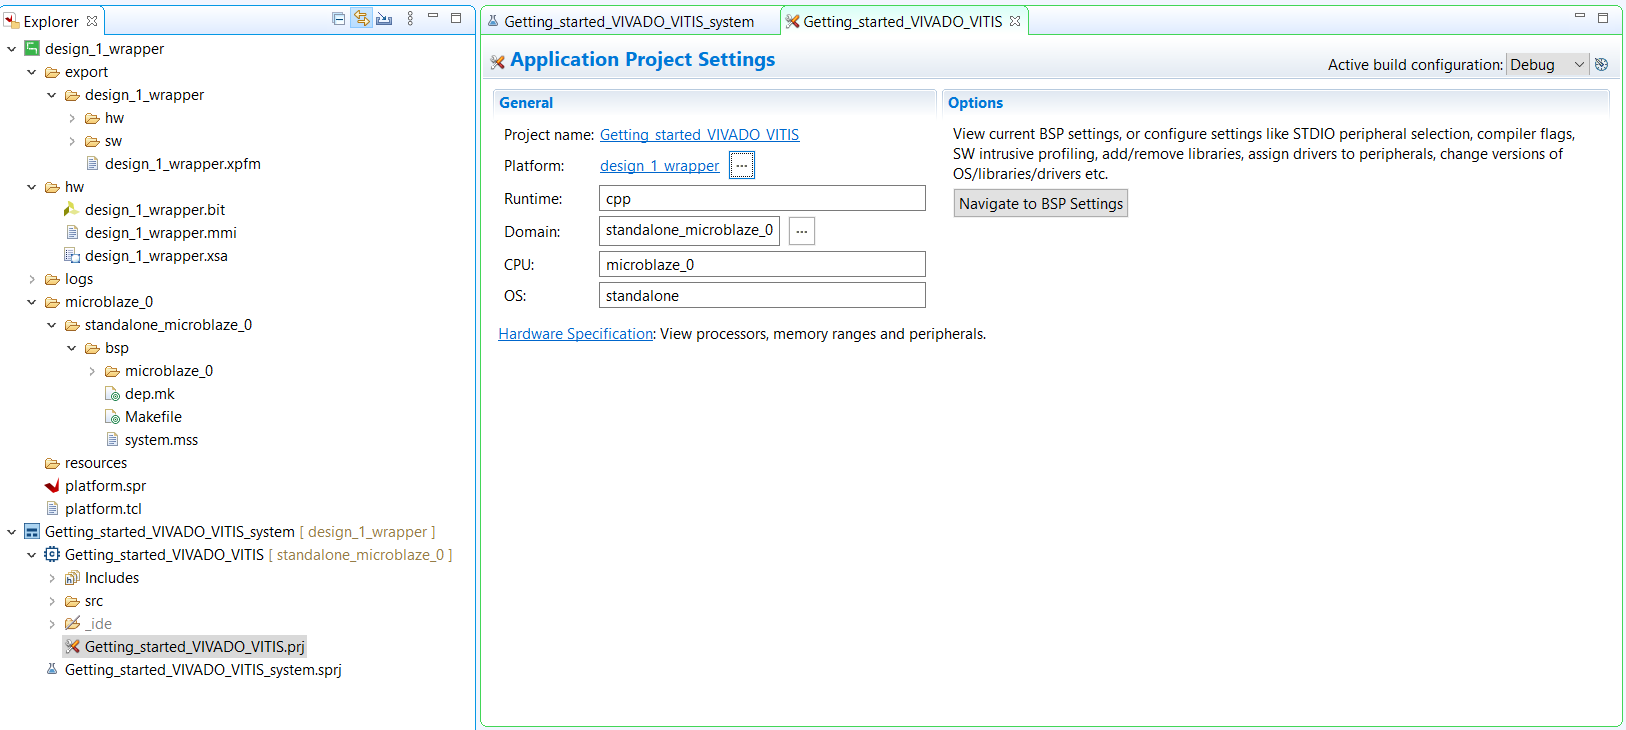Select the dep.mk file icon
Viewport: 1626px width, 730px height.
tap(112, 394)
